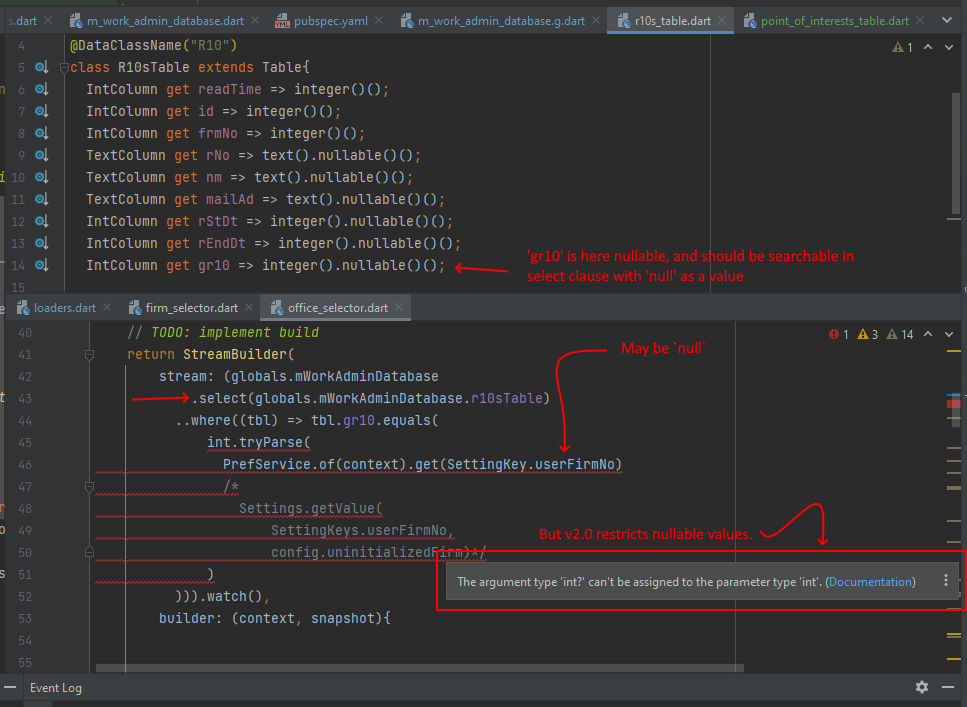This screenshot has width=967, height=707.
Task: Click SettingKey.userFirmNo on line 46
Action: point(531,465)
